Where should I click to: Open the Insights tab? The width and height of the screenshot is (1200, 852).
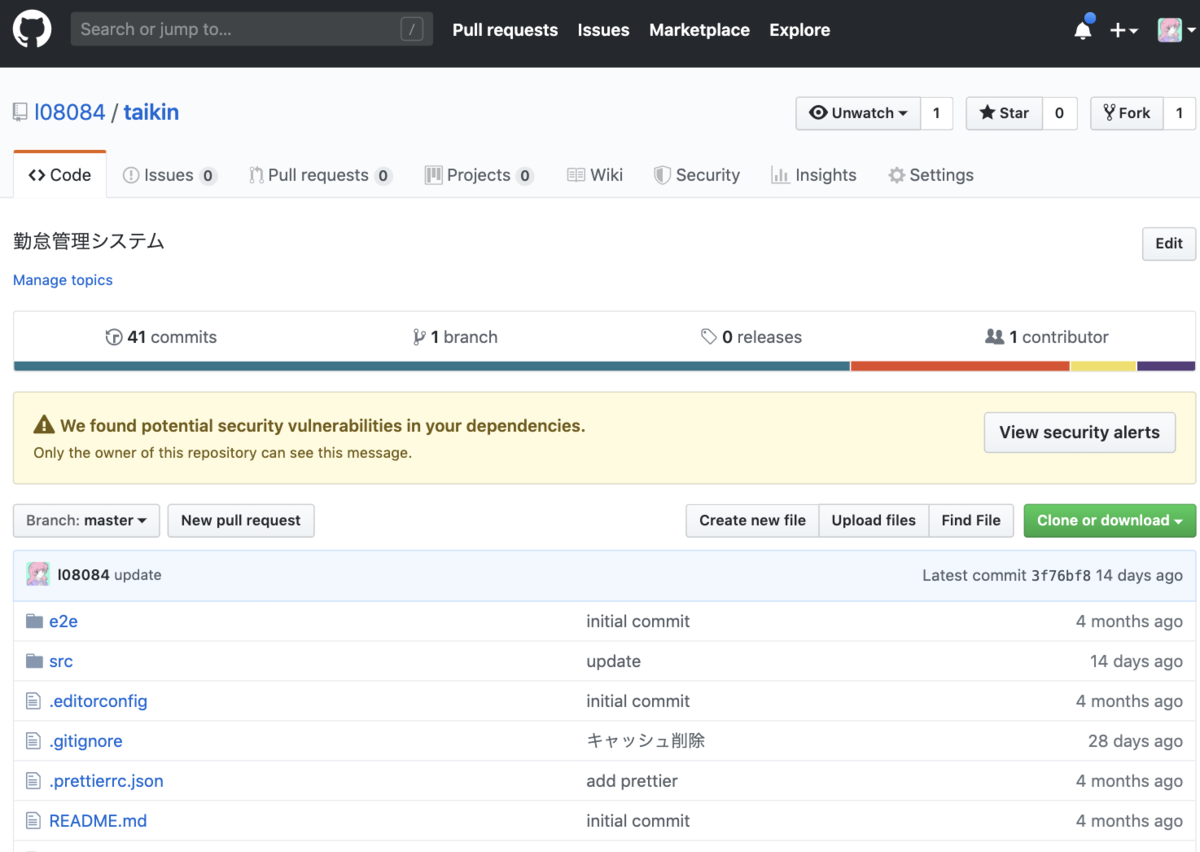813,175
